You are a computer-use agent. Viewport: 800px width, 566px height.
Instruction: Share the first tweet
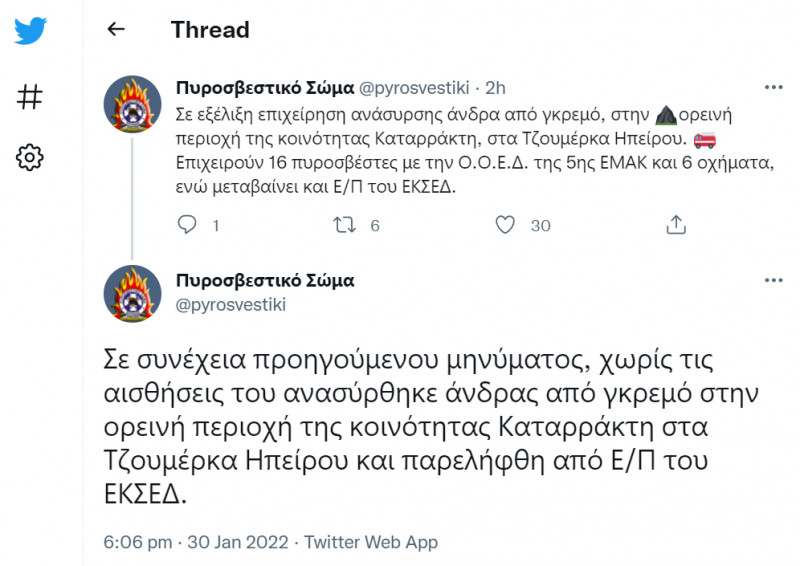[676, 225]
